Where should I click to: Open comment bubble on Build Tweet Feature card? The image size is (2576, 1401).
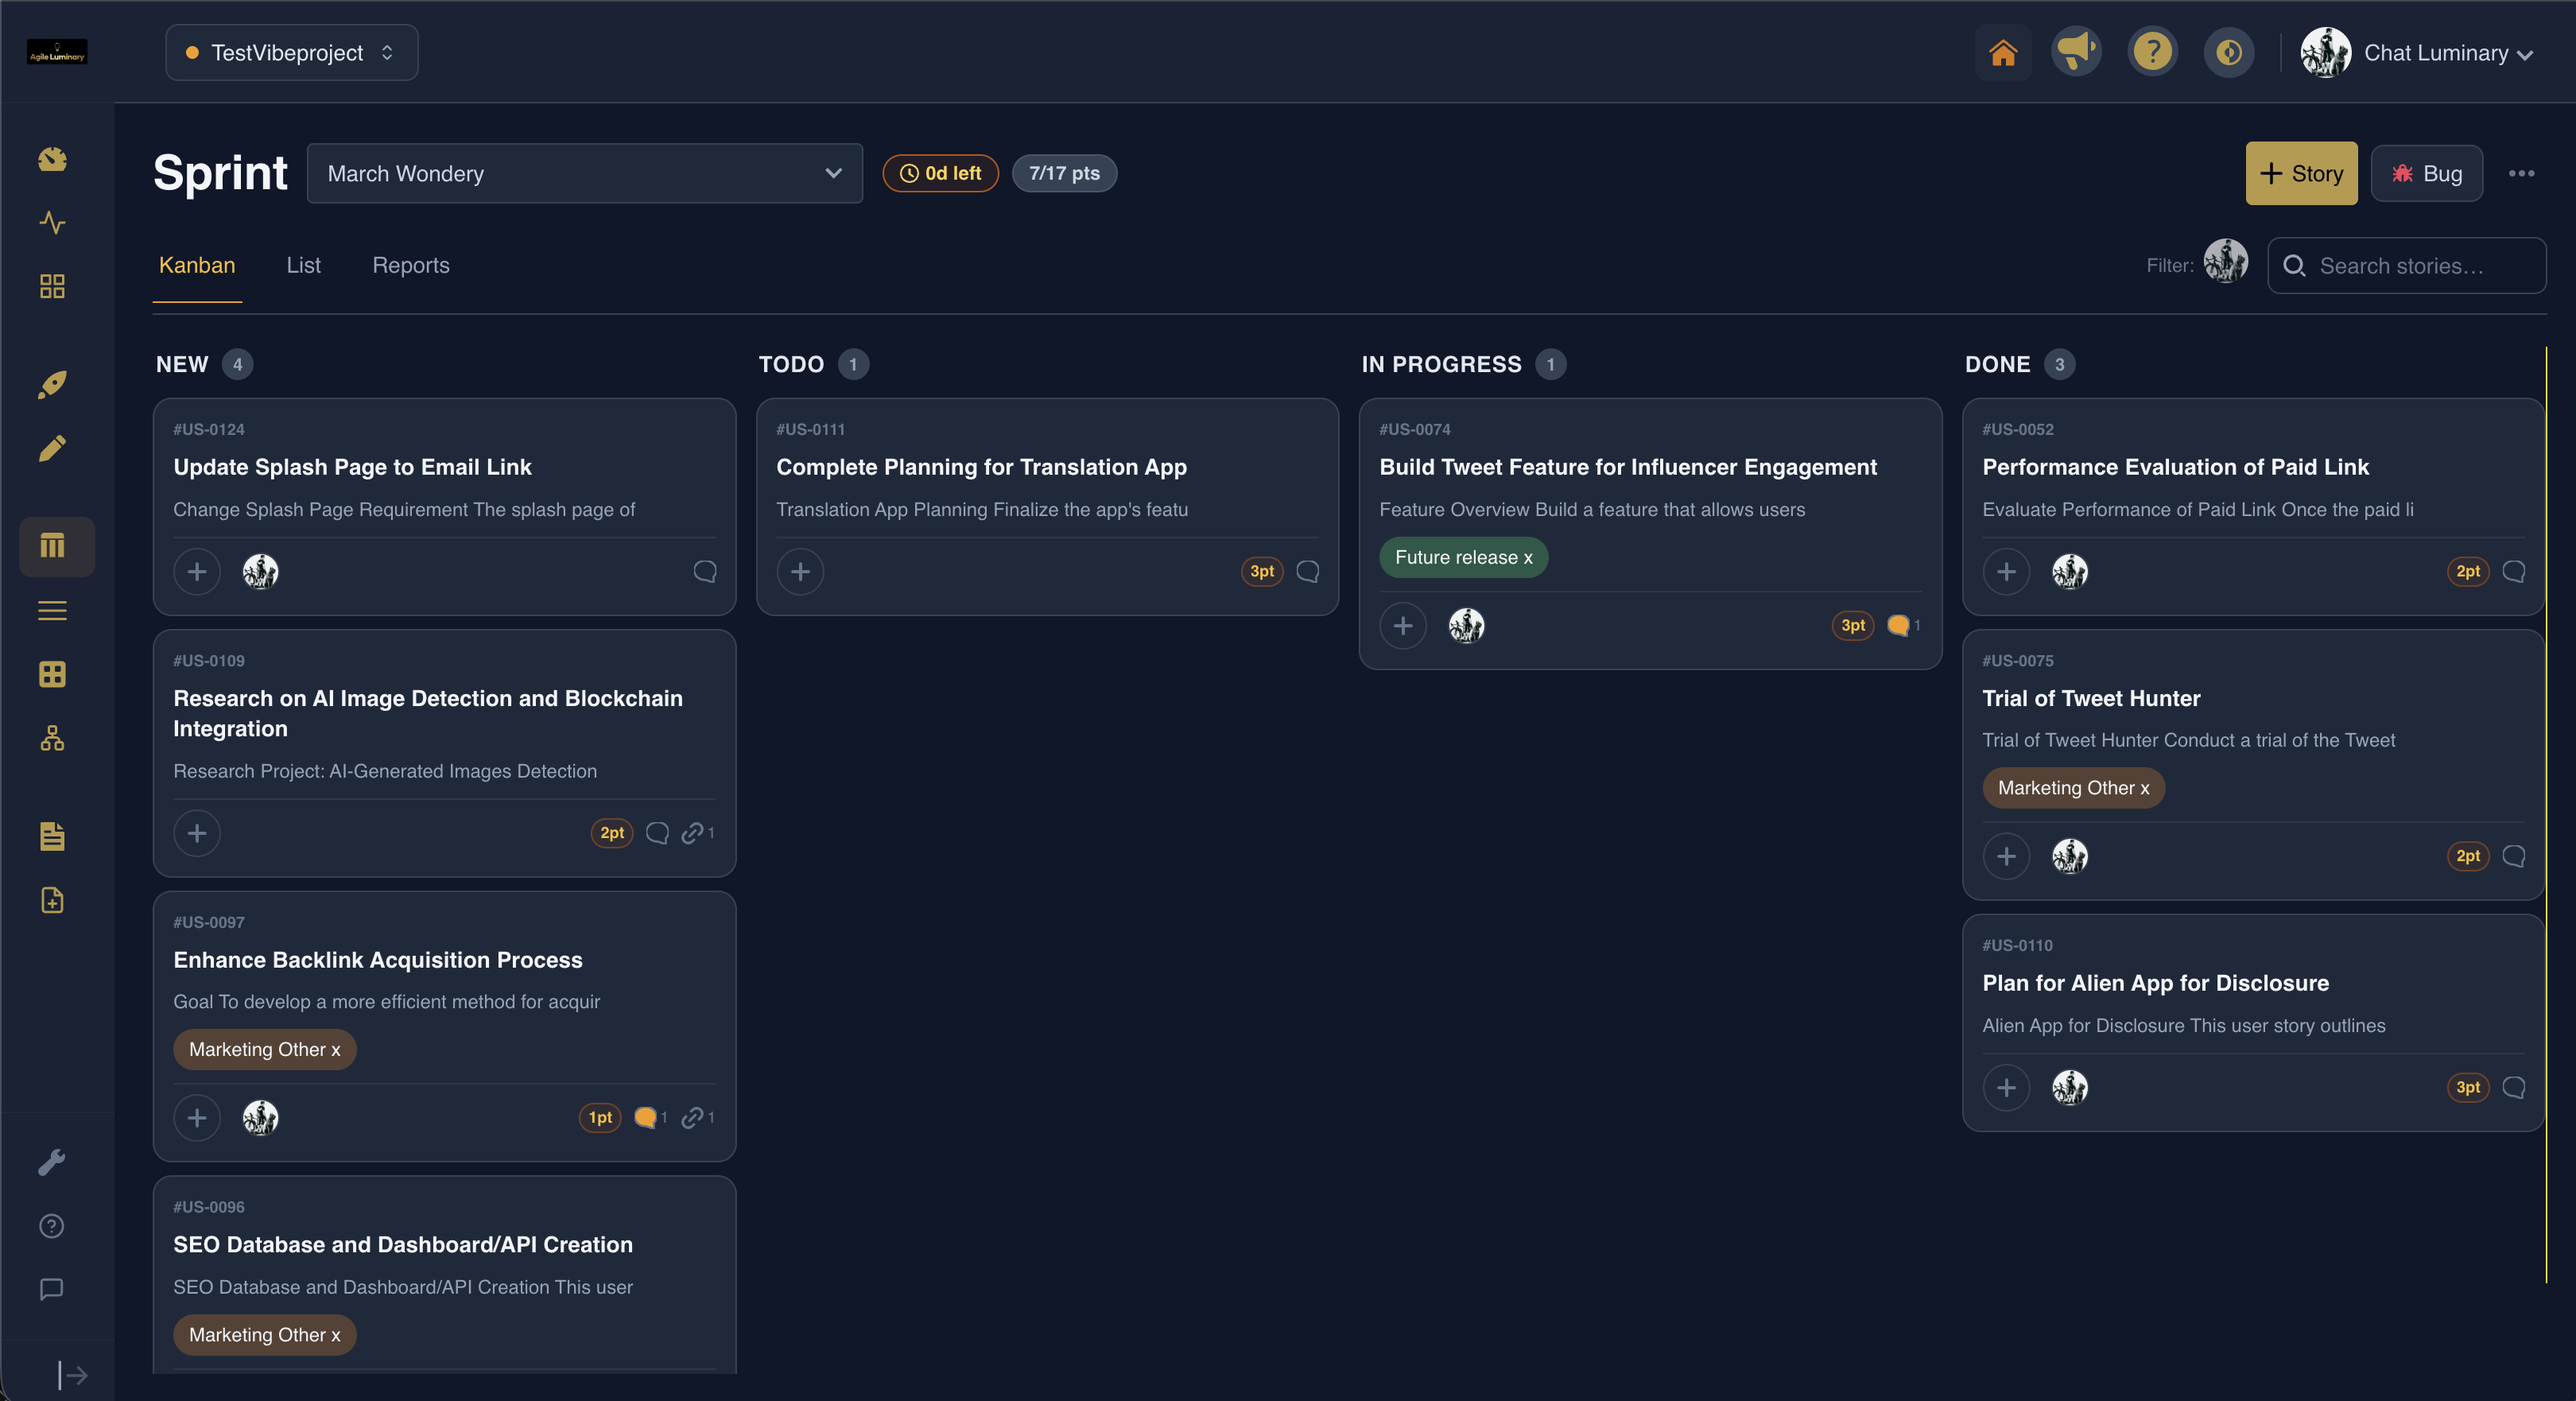[1898, 626]
